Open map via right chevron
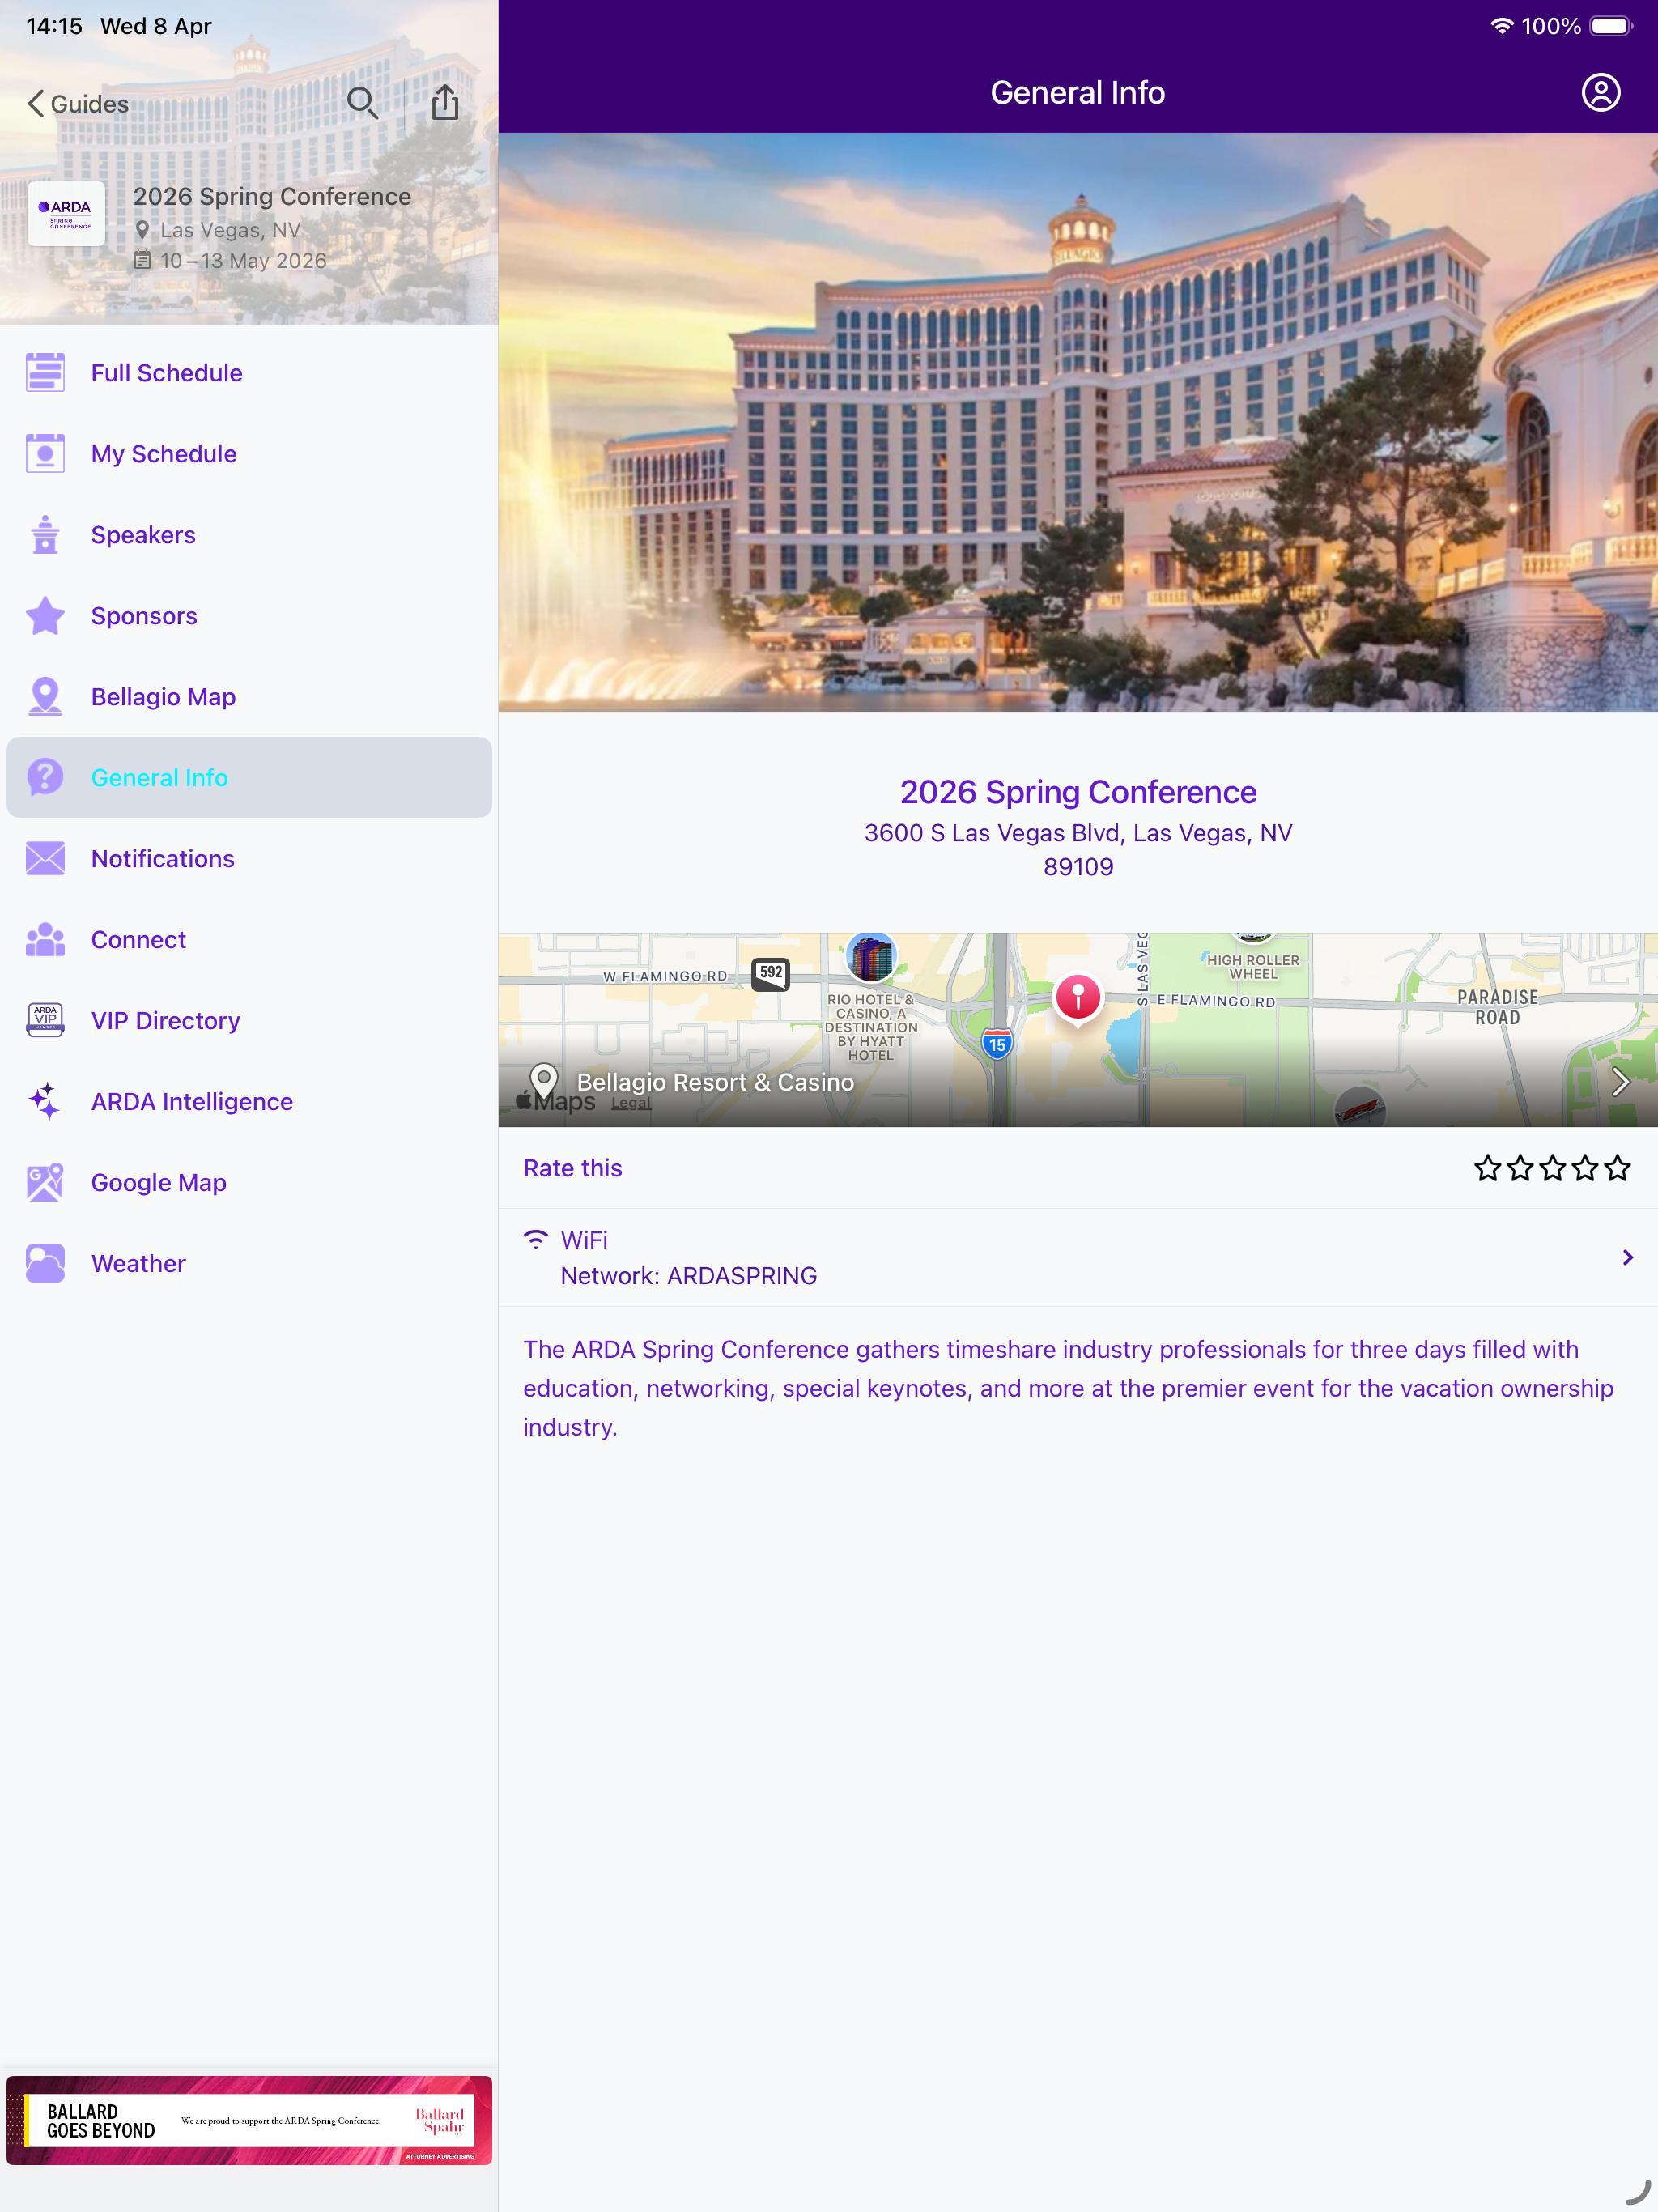 click(x=1620, y=1081)
